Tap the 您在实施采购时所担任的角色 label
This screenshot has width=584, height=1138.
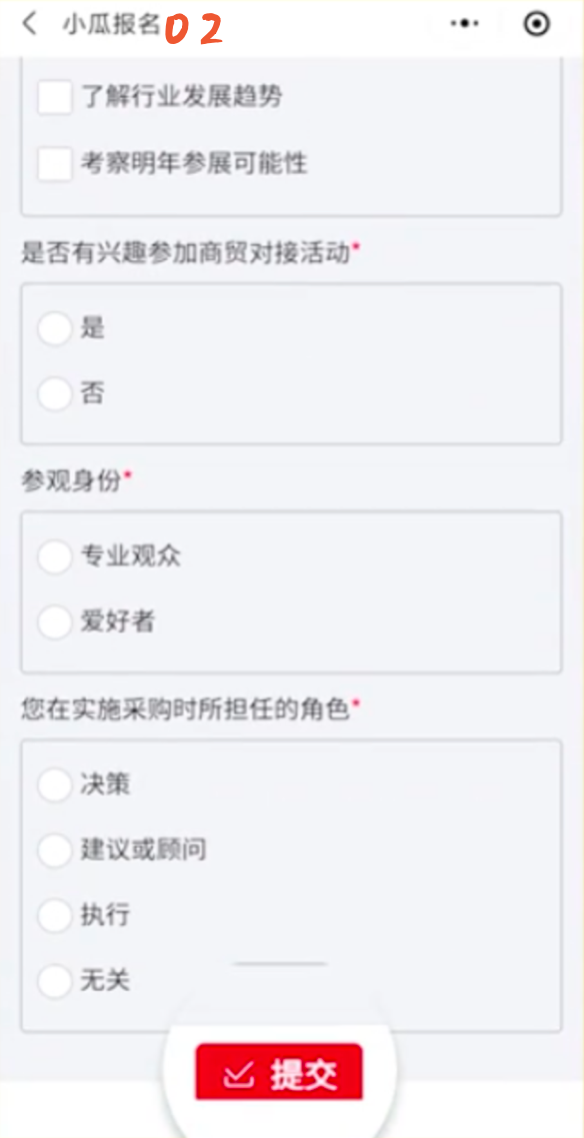click(186, 709)
